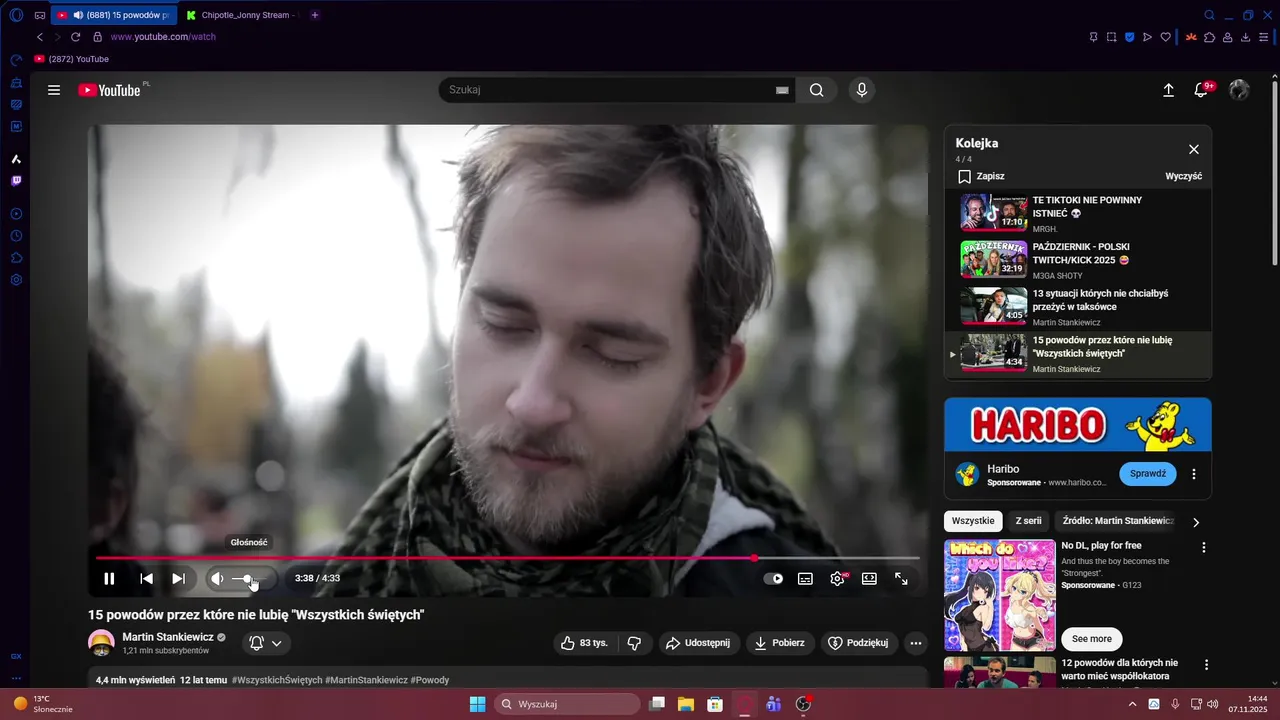1280x720 pixels.
Task: Share the video via Udostępnij
Action: tap(698, 643)
